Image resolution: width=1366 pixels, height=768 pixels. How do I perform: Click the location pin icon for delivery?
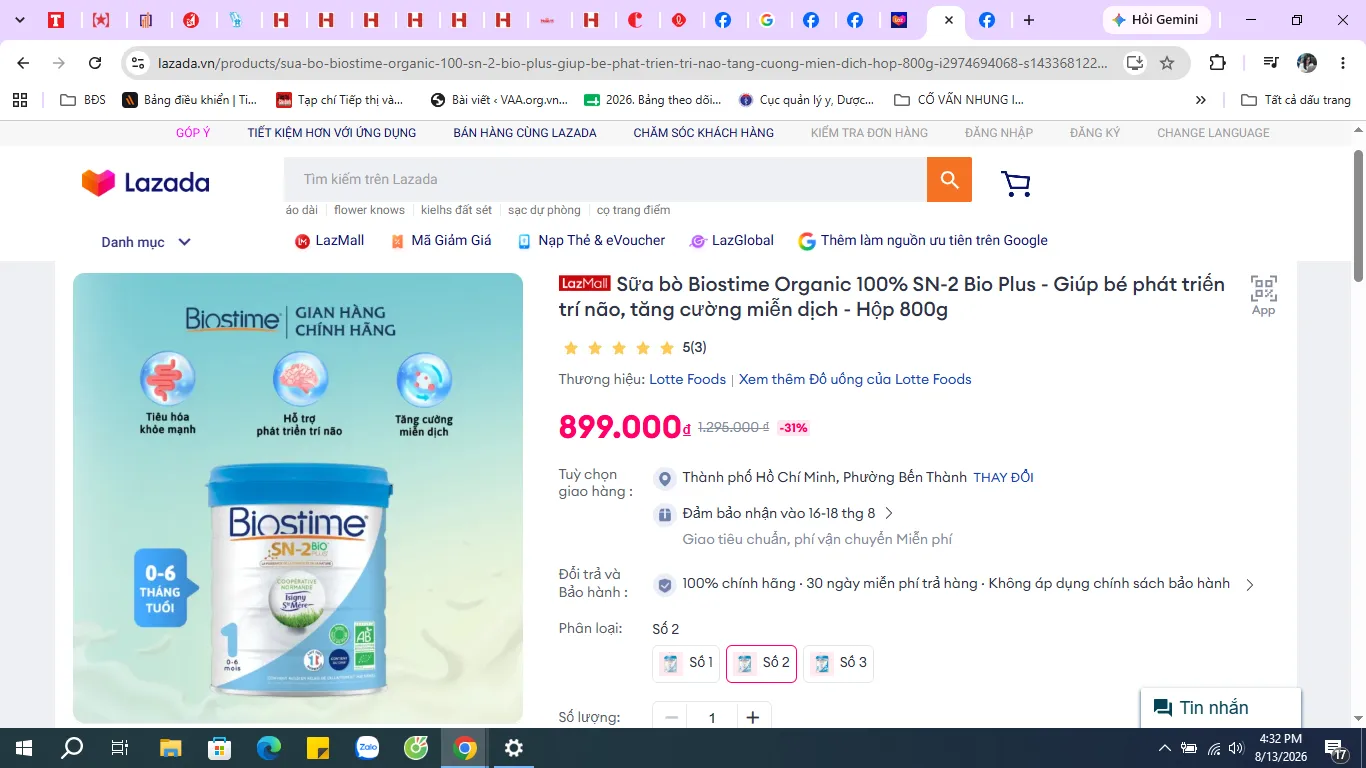pyautogui.click(x=664, y=478)
